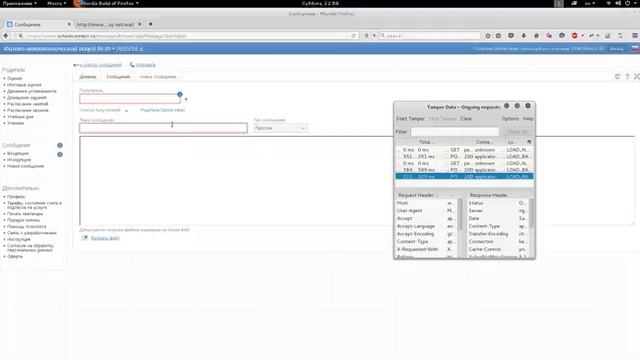
Task: Click User-Agent in the request headers list
Action: 409,211
